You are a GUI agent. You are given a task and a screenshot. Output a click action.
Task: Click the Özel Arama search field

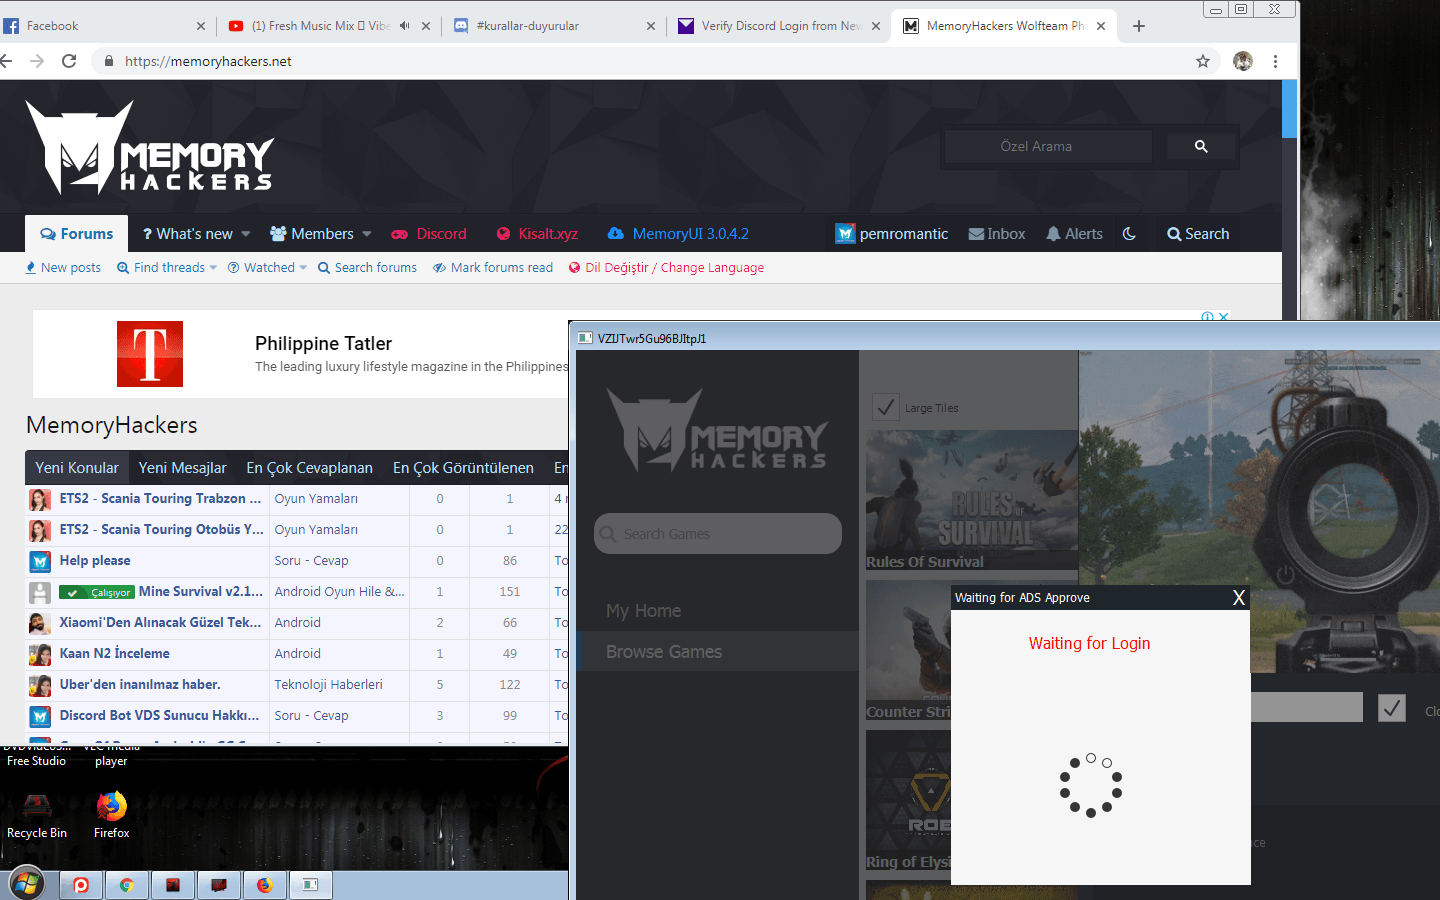pyautogui.click(x=1049, y=146)
